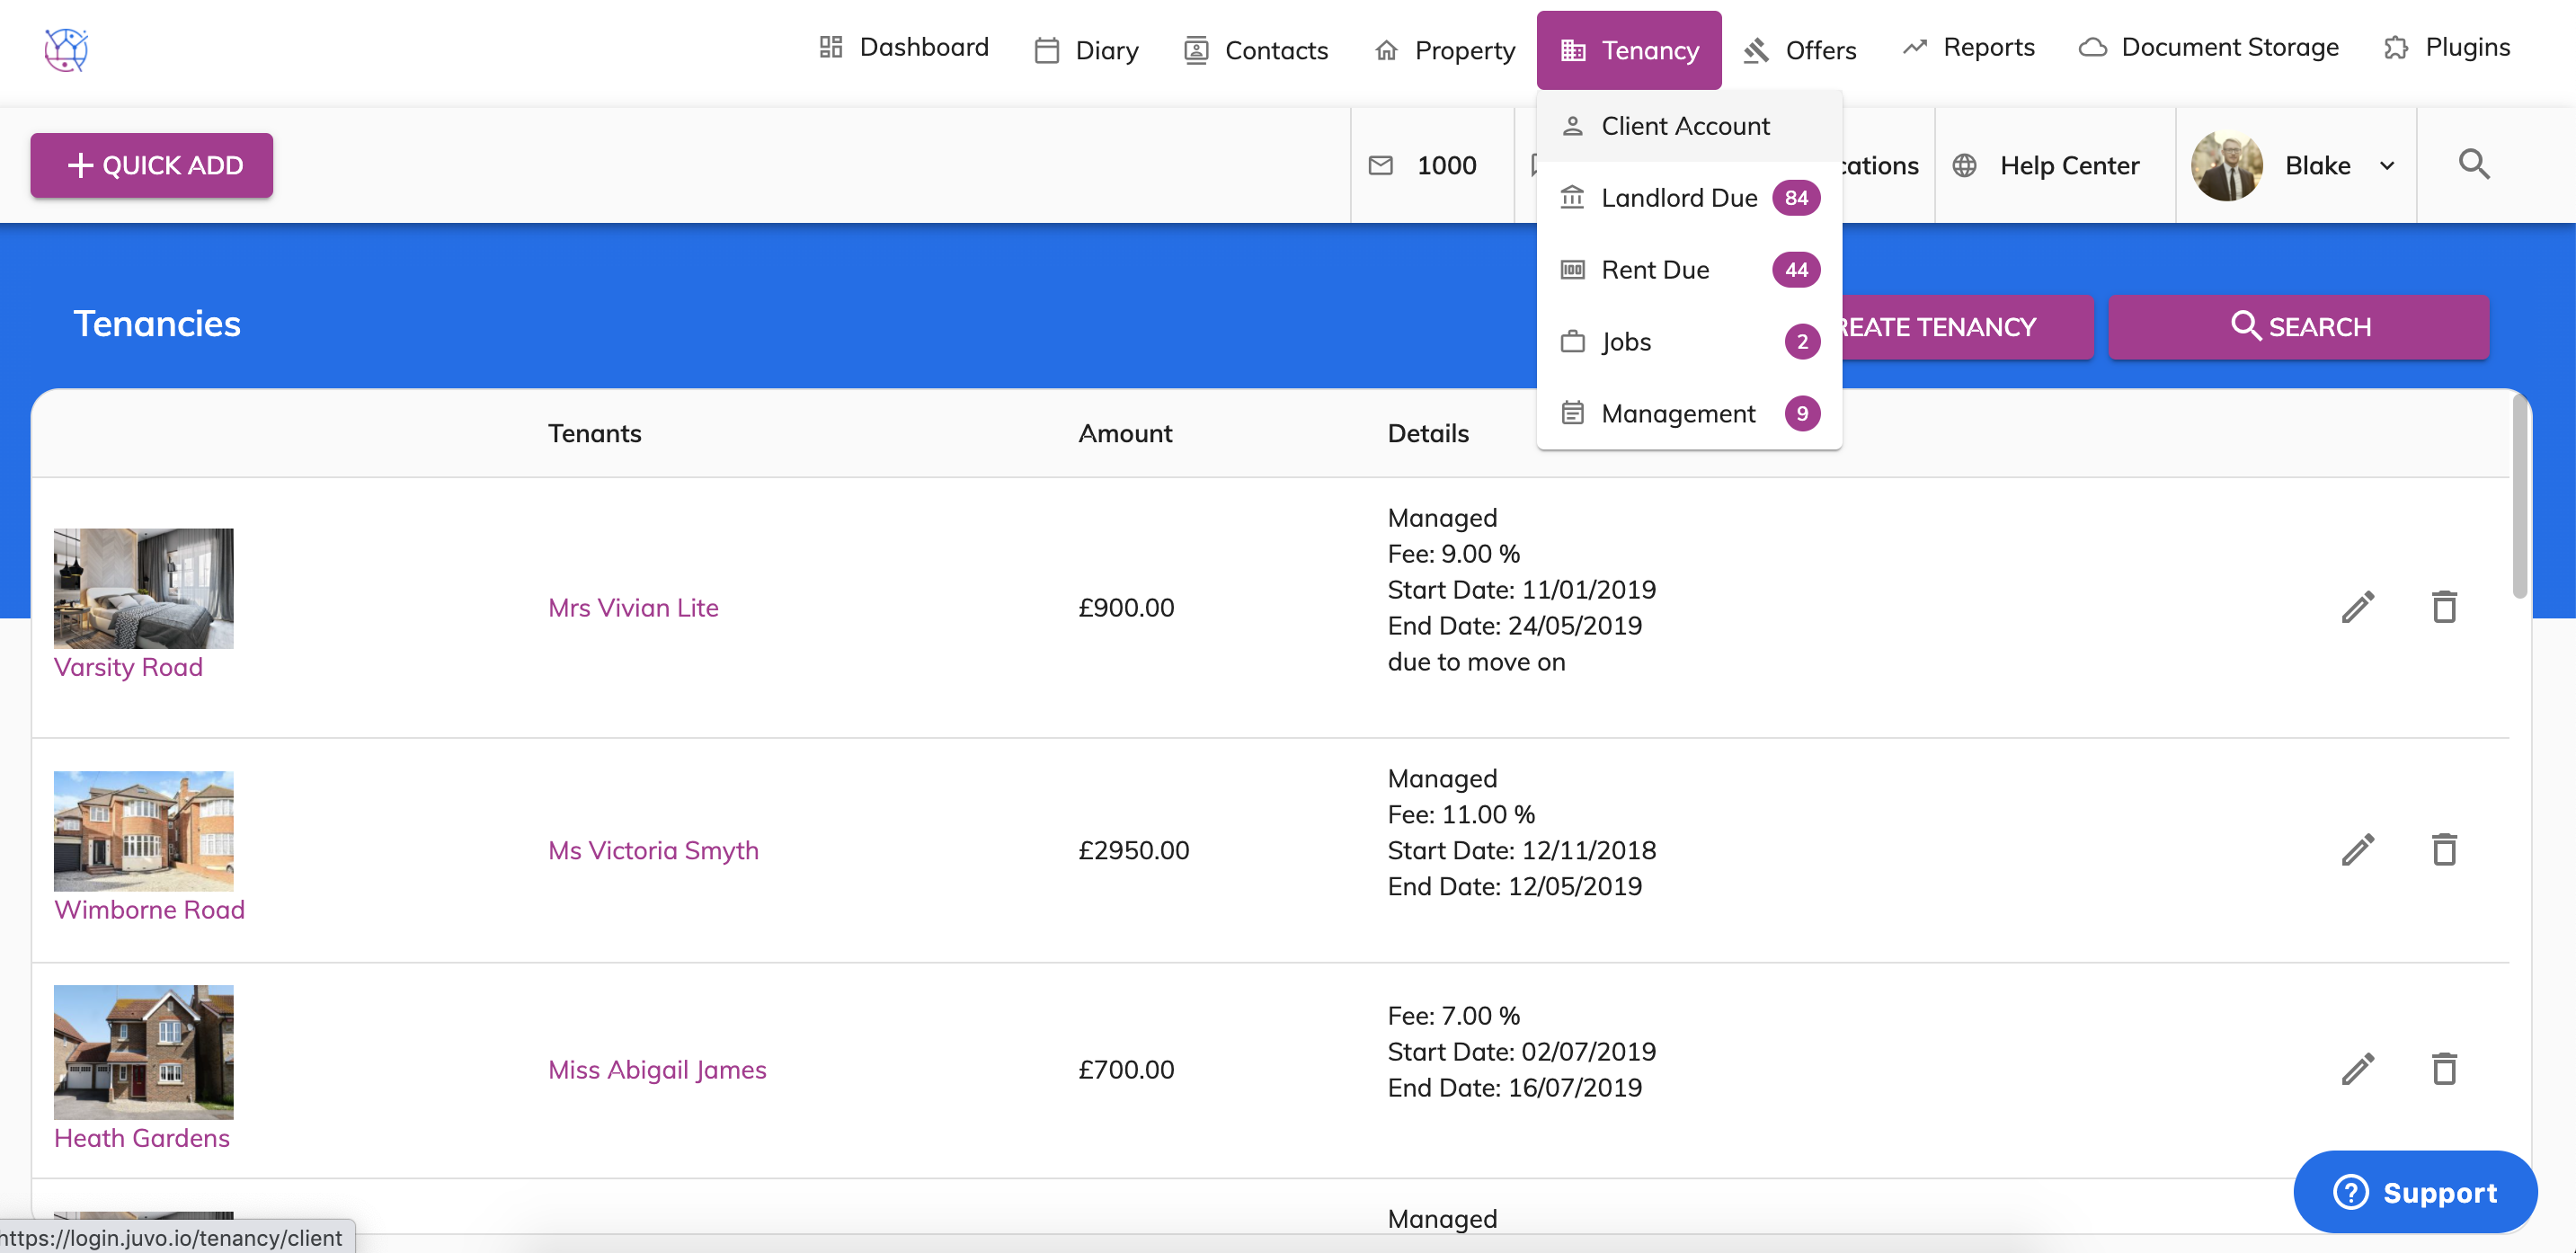The width and height of the screenshot is (2576, 1253).
Task: Choose Landlord Due menu entry
Action: point(1679,198)
